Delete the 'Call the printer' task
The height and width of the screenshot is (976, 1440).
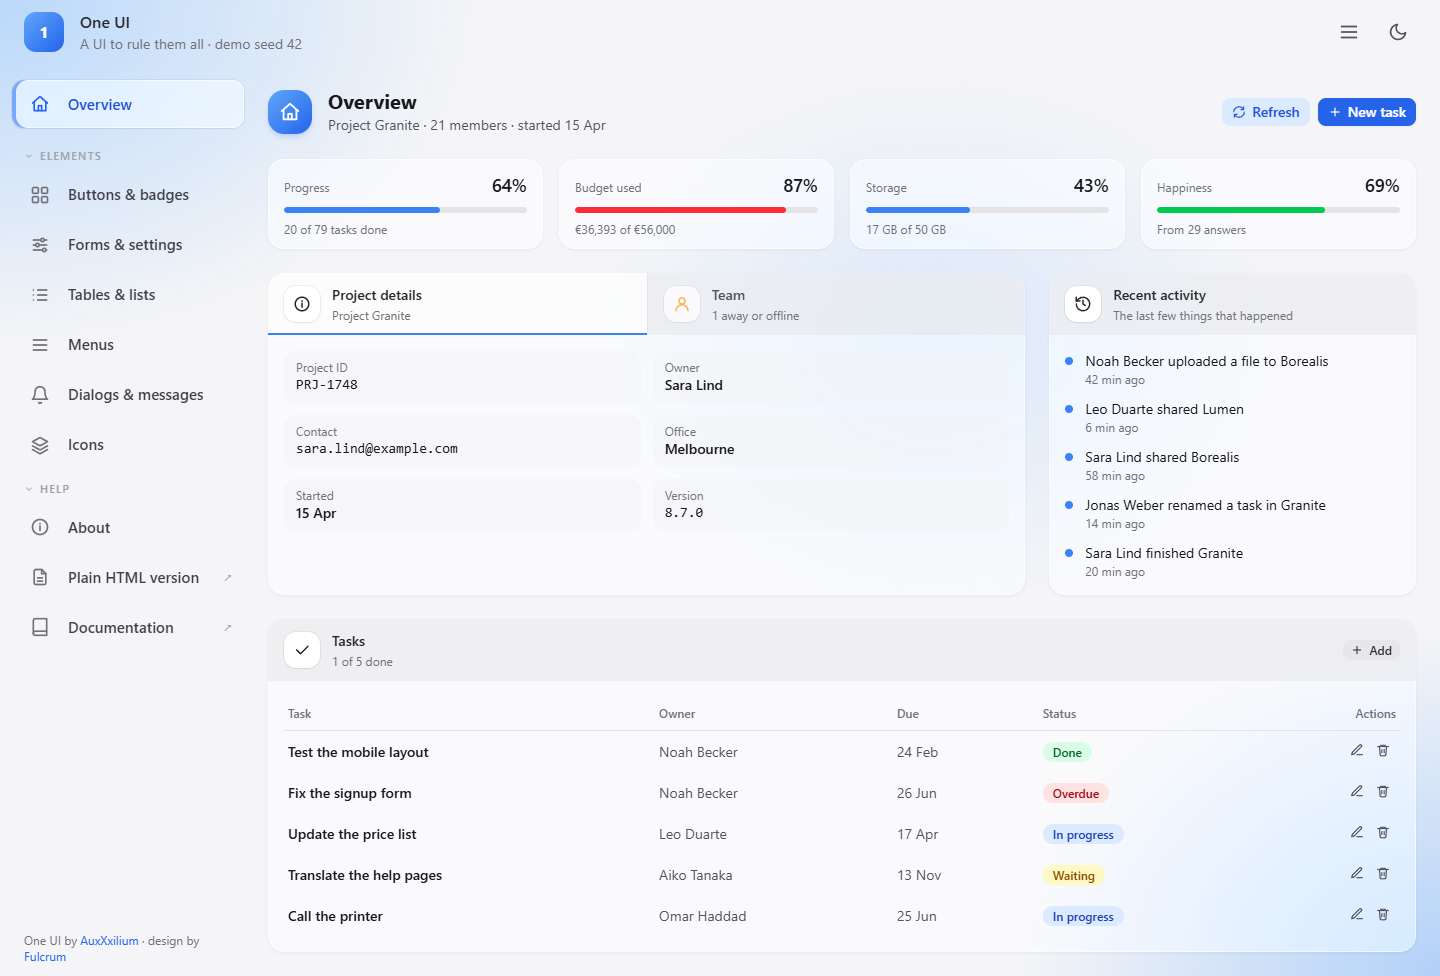click(x=1383, y=915)
